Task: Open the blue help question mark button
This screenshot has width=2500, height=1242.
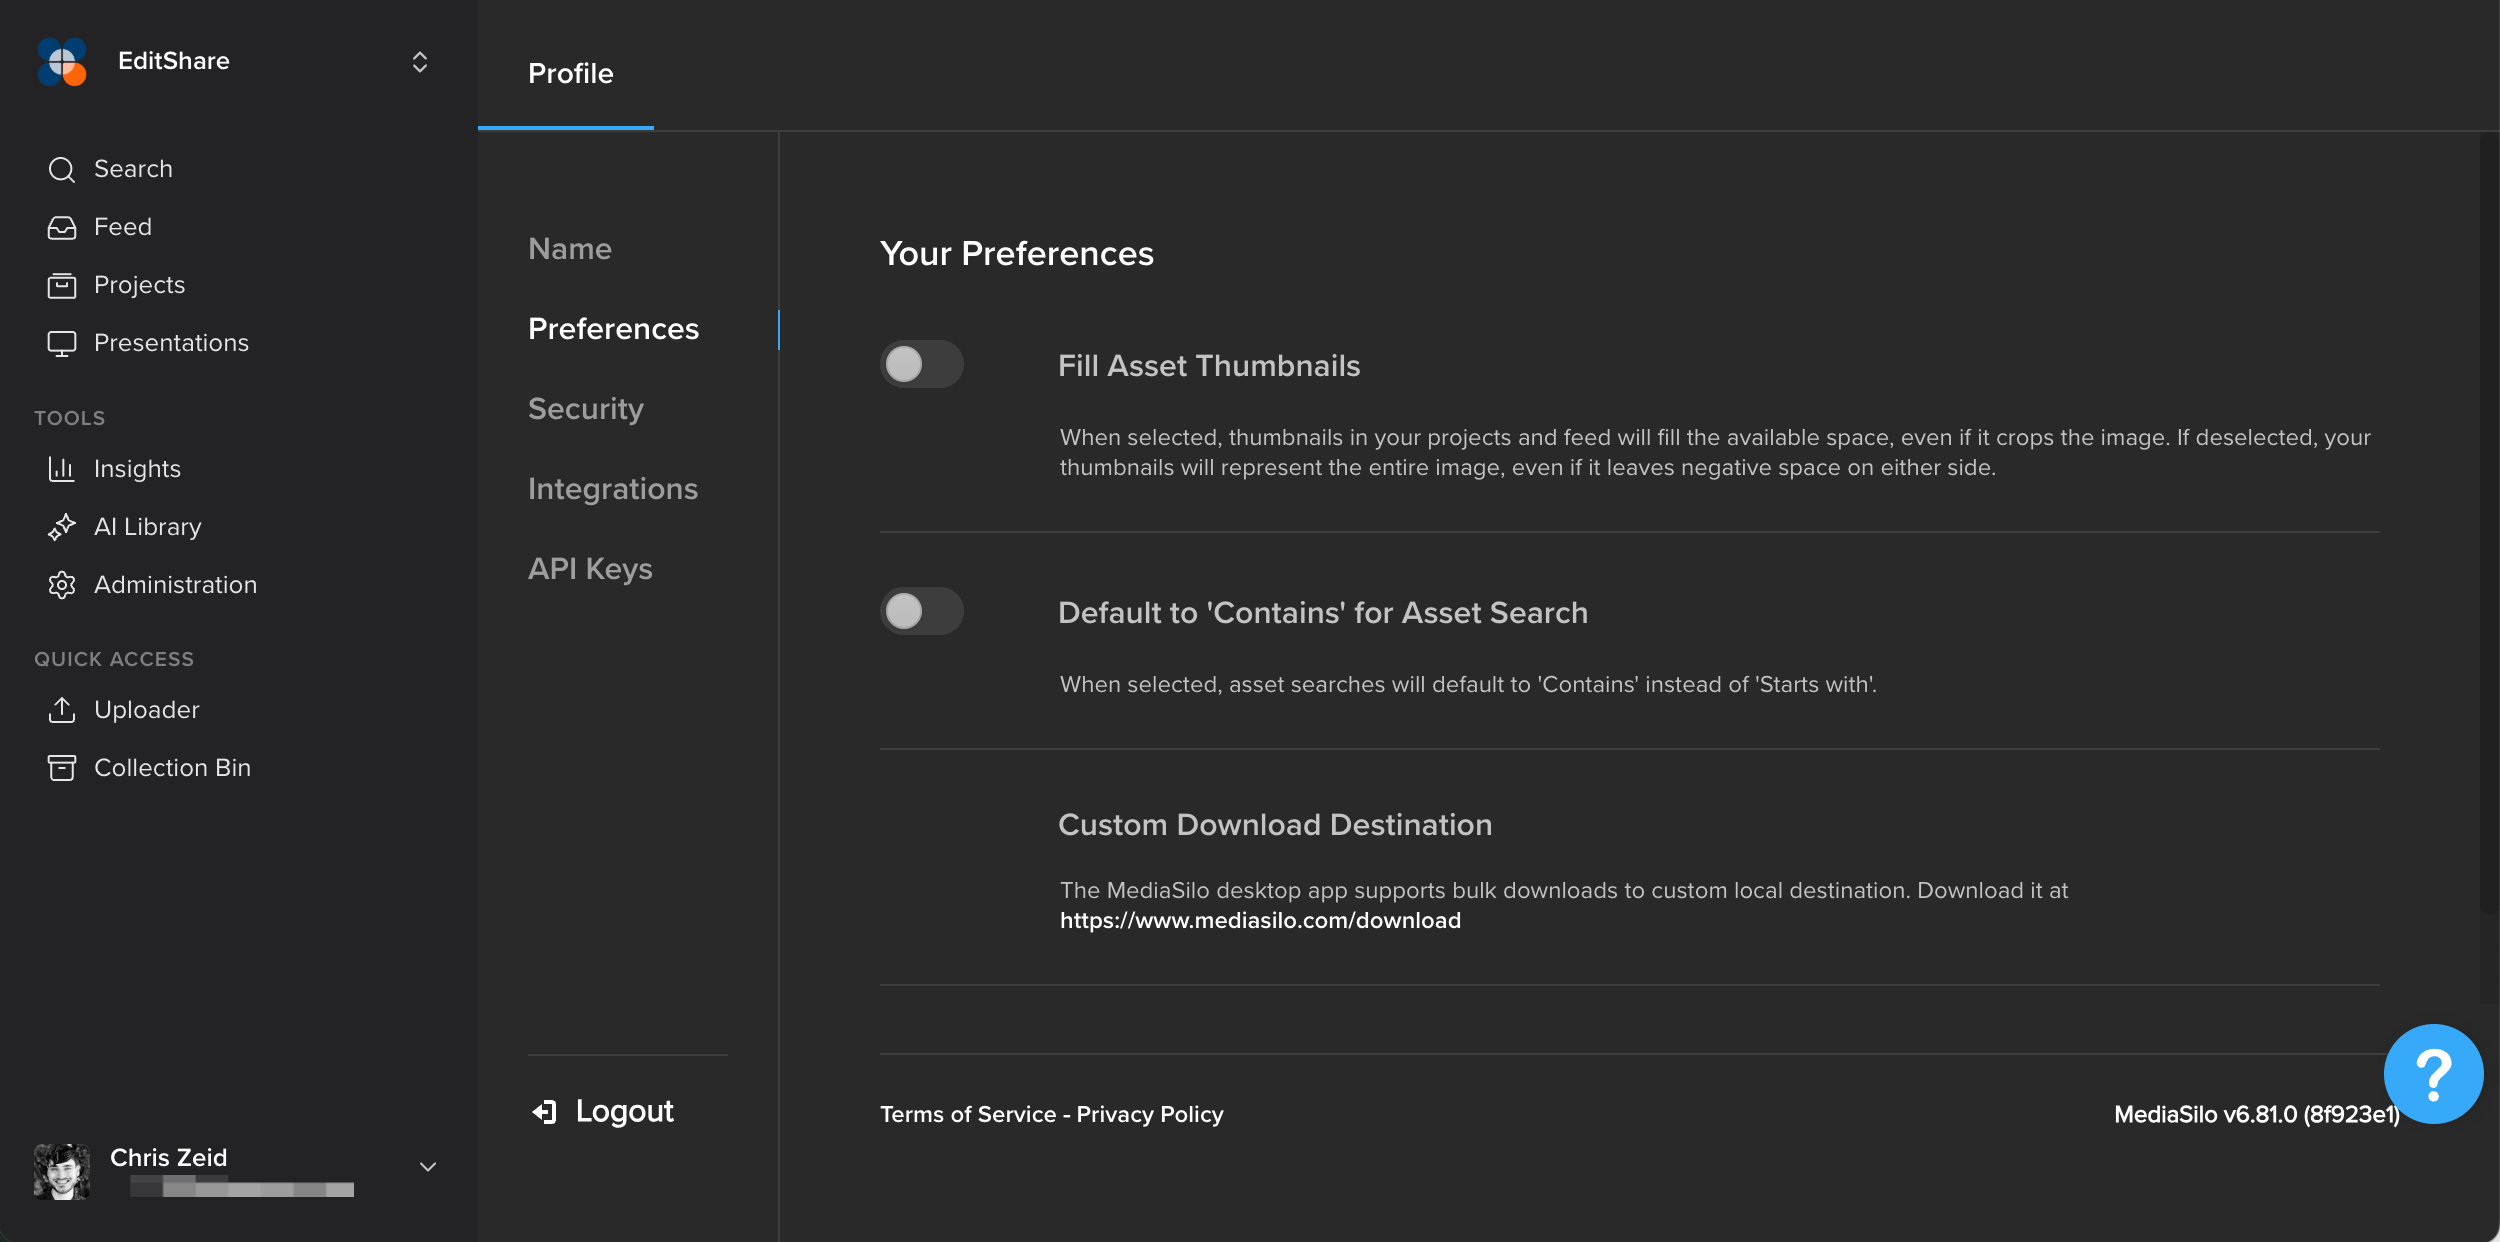Action: tap(2433, 1074)
